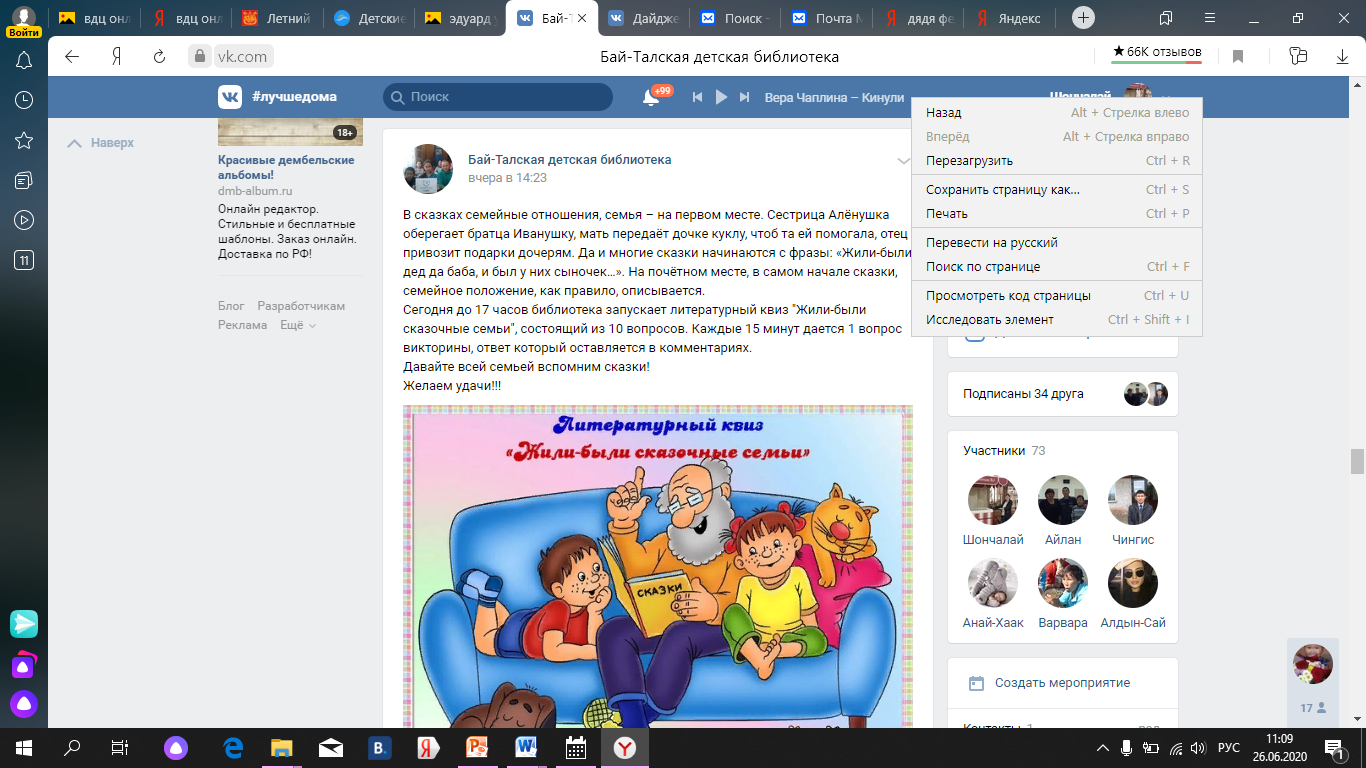The height and width of the screenshot is (768, 1366).
Task: Show hidden system tray icons
Action: pos(1103,747)
